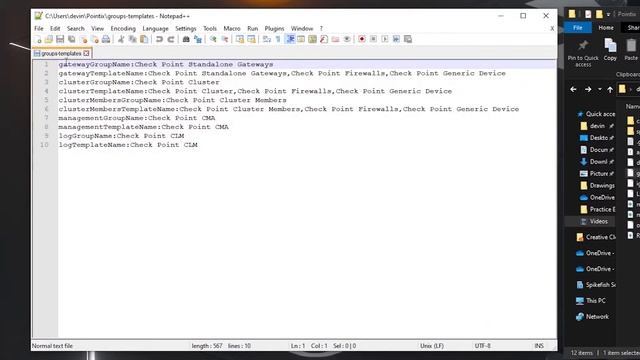The width and height of the screenshot is (640, 360).
Task: Open the Home ribbon tab in Explorer
Action: [606, 28]
